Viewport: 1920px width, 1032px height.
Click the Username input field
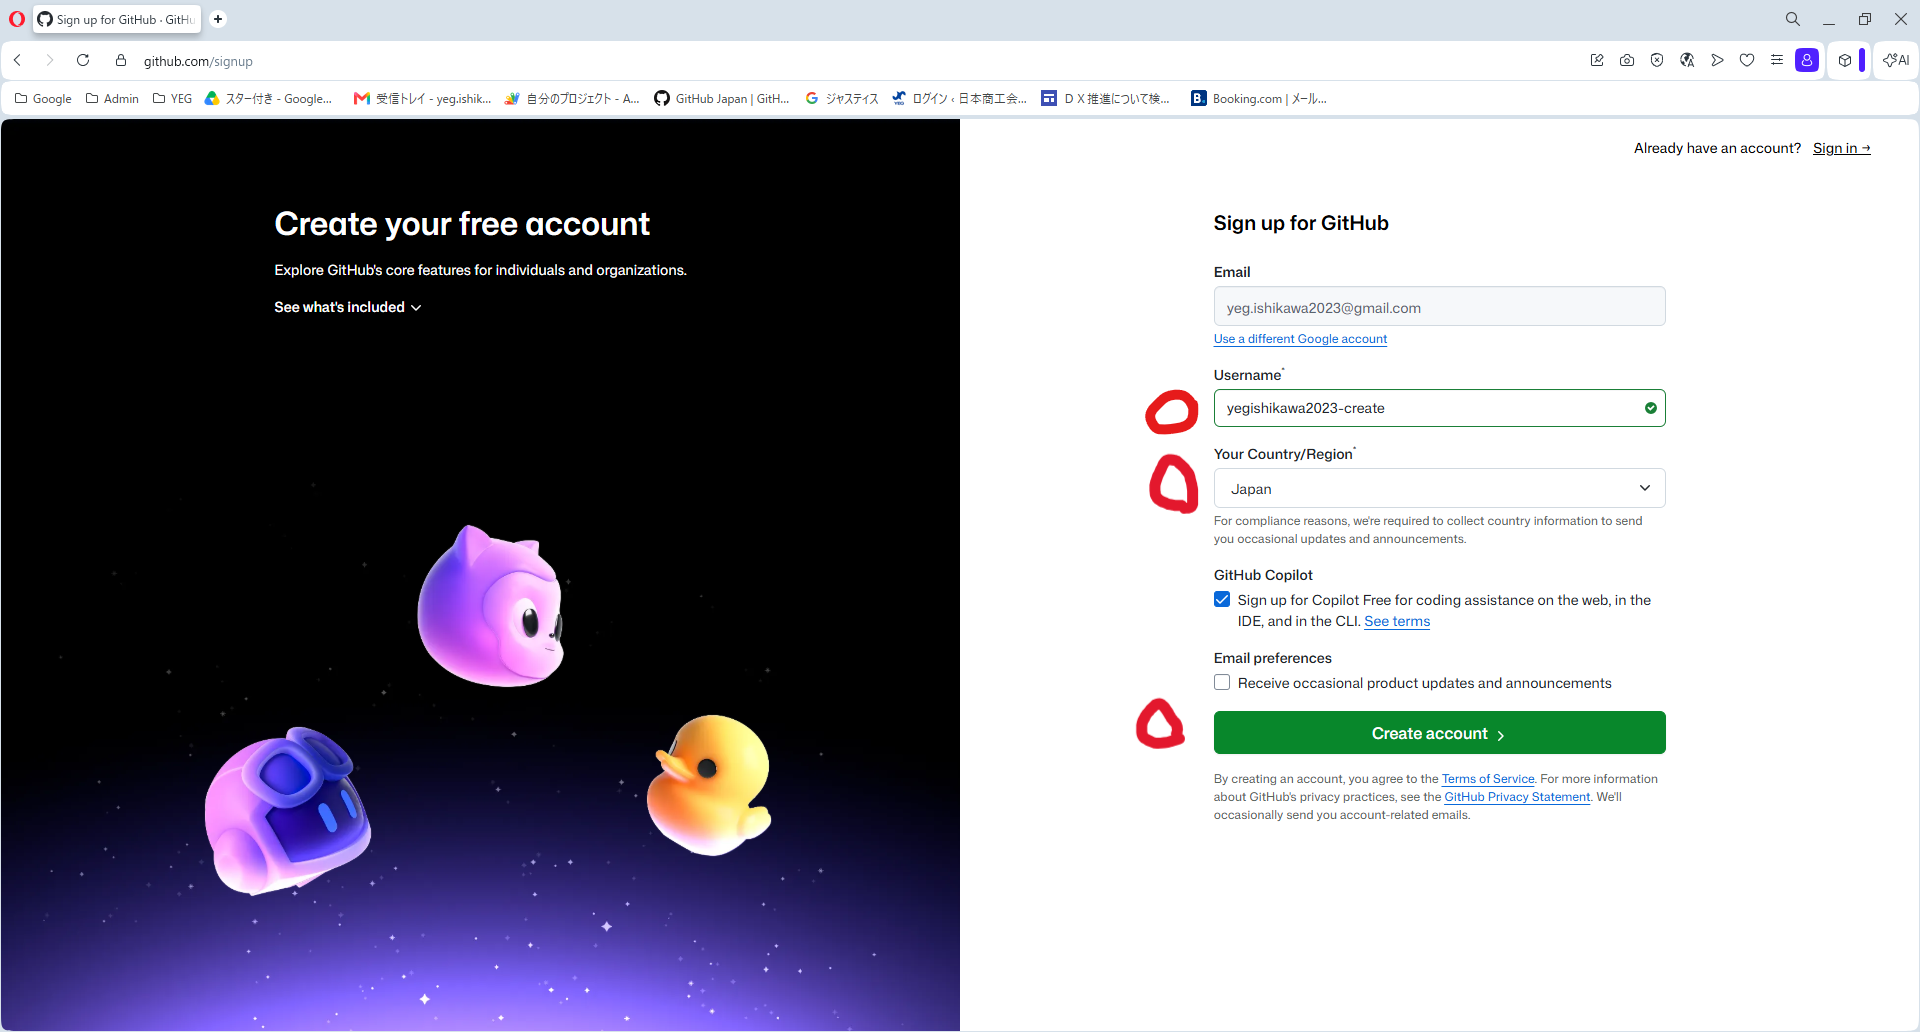[x=1439, y=408]
